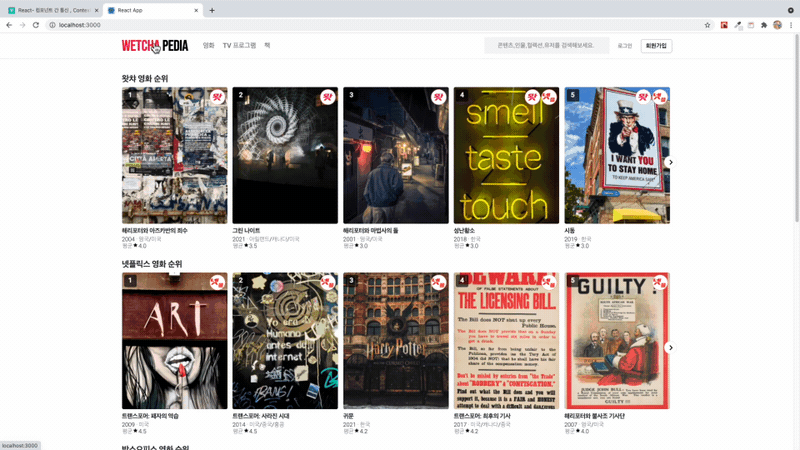800x450 pixels.
Task: Open the I Want You To Stay Home poster
Action: 617,155
